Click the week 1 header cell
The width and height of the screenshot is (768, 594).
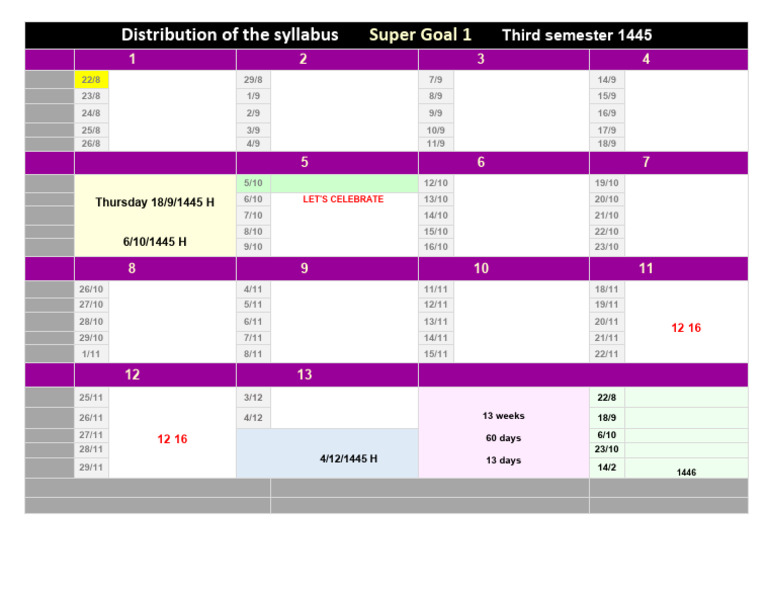(155, 59)
